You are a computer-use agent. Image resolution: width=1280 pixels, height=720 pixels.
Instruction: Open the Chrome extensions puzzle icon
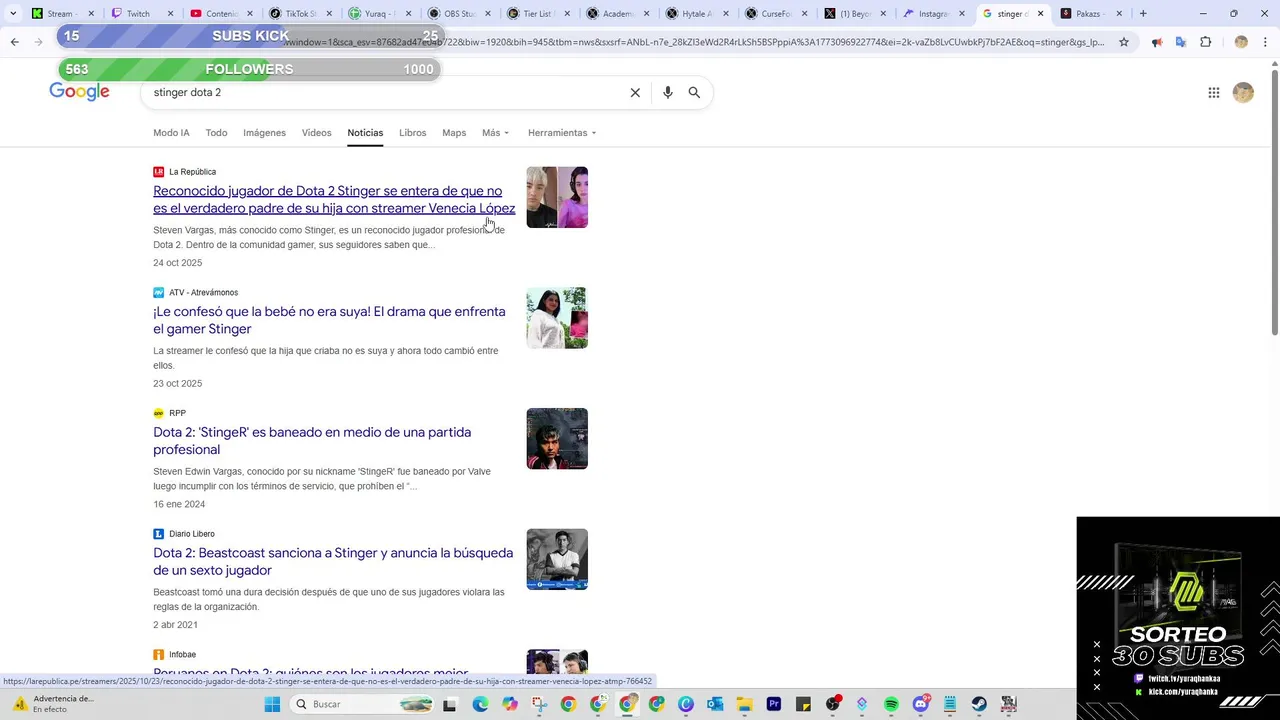(x=1205, y=42)
